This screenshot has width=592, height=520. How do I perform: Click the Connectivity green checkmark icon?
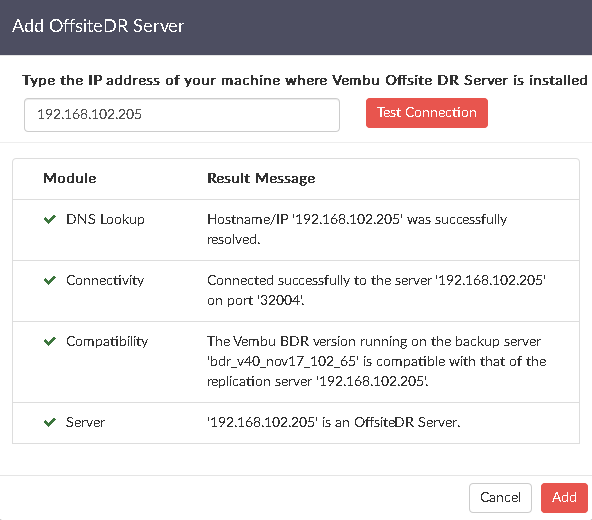click(50, 281)
